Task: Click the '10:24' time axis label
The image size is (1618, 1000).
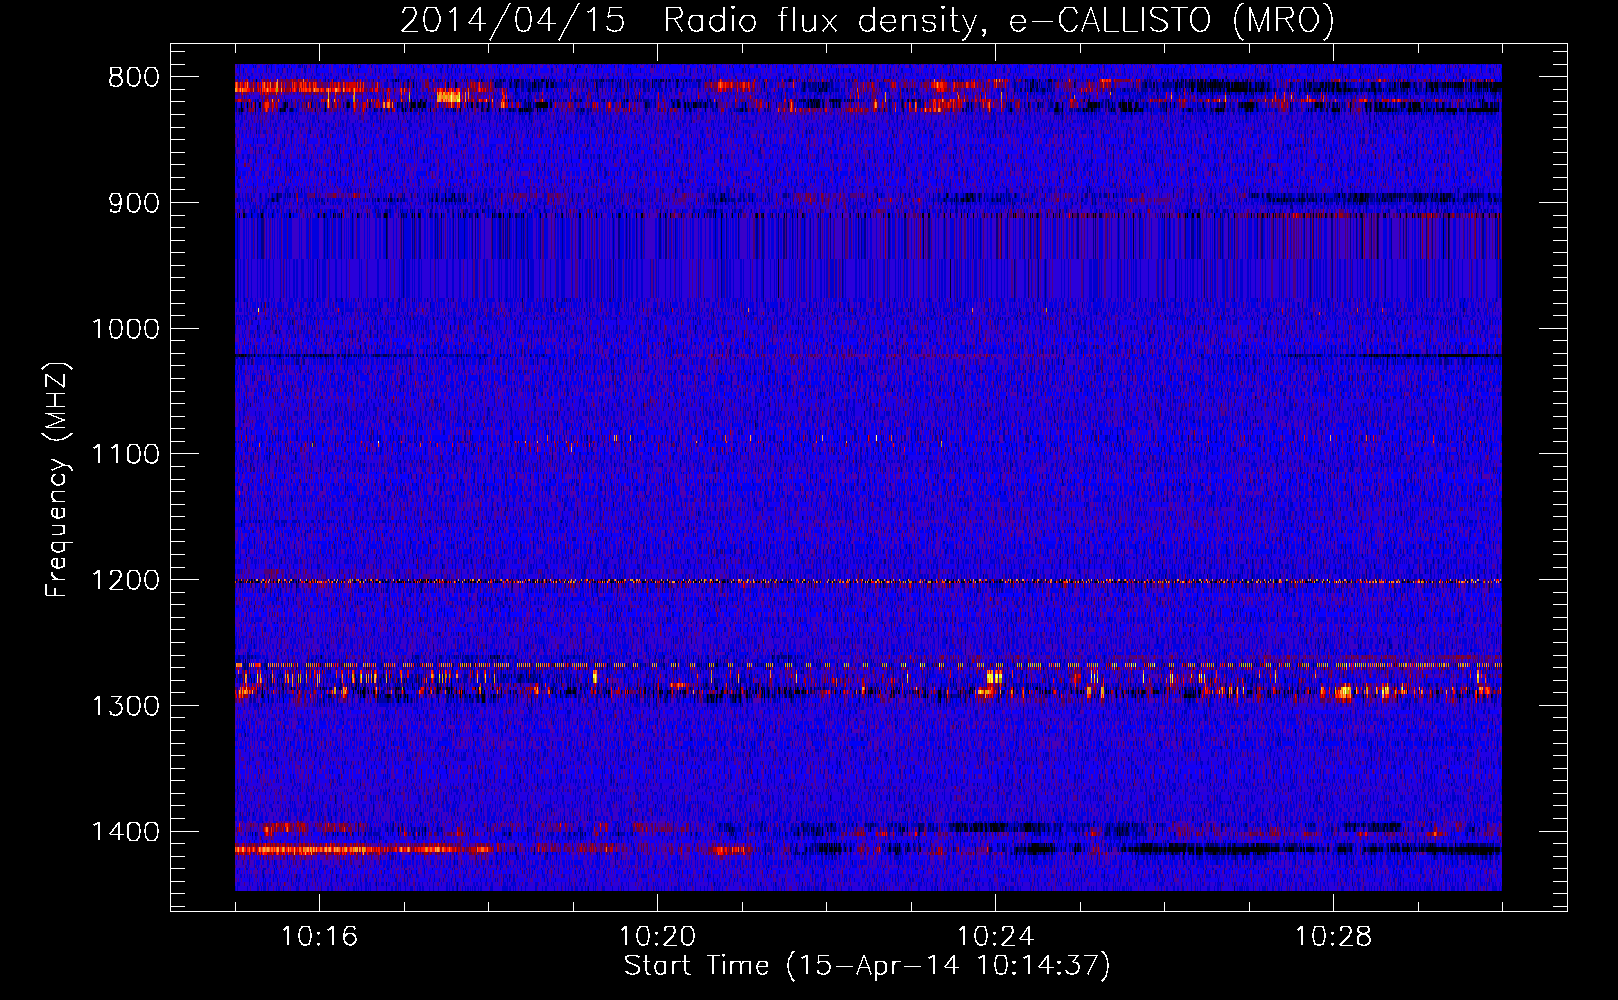Action: click(995, 937)
